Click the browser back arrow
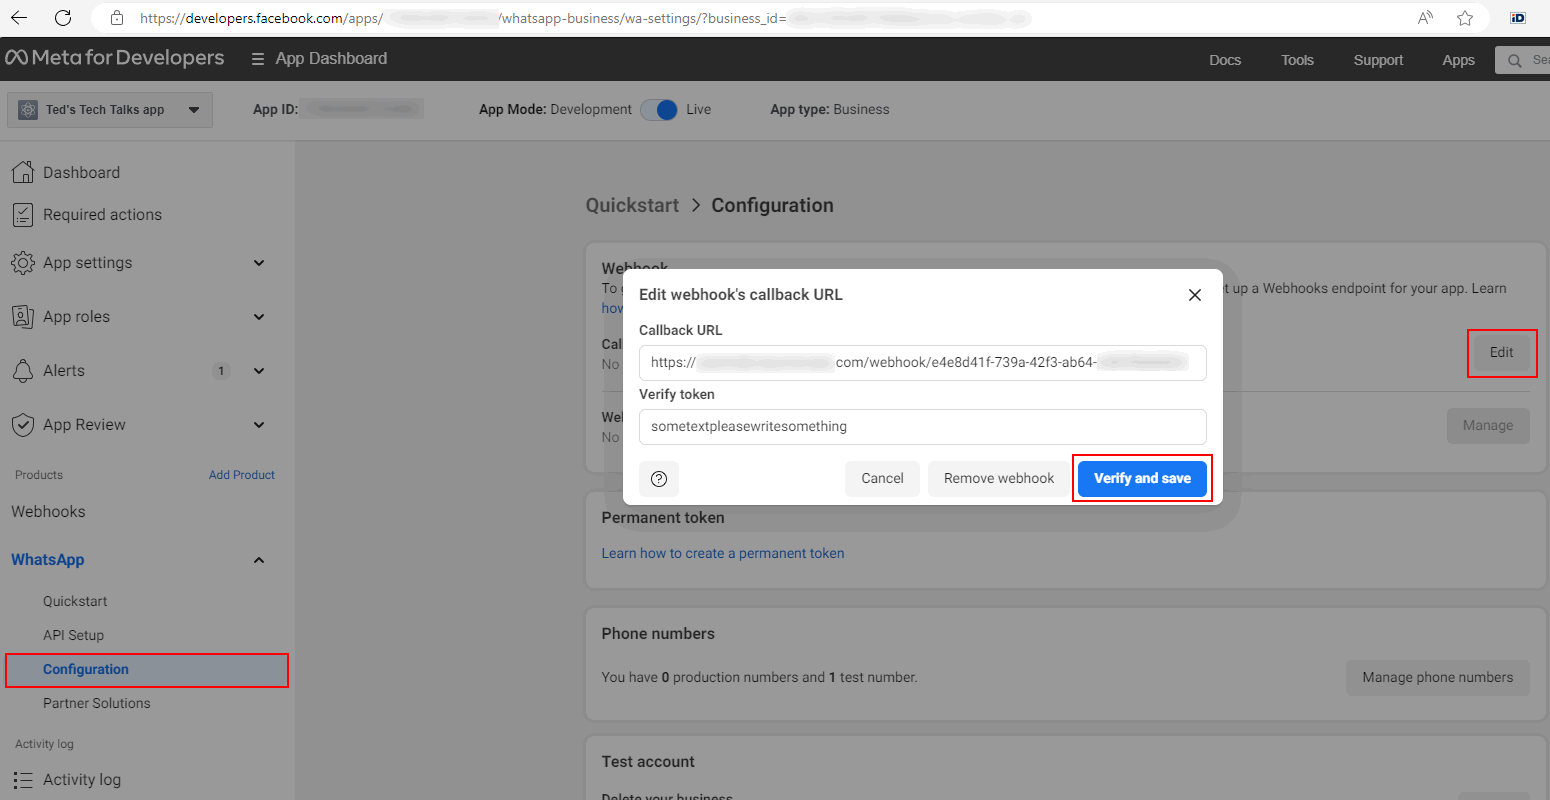The width and height of the screenshot is (1550, 800). [x=19, y=18]
